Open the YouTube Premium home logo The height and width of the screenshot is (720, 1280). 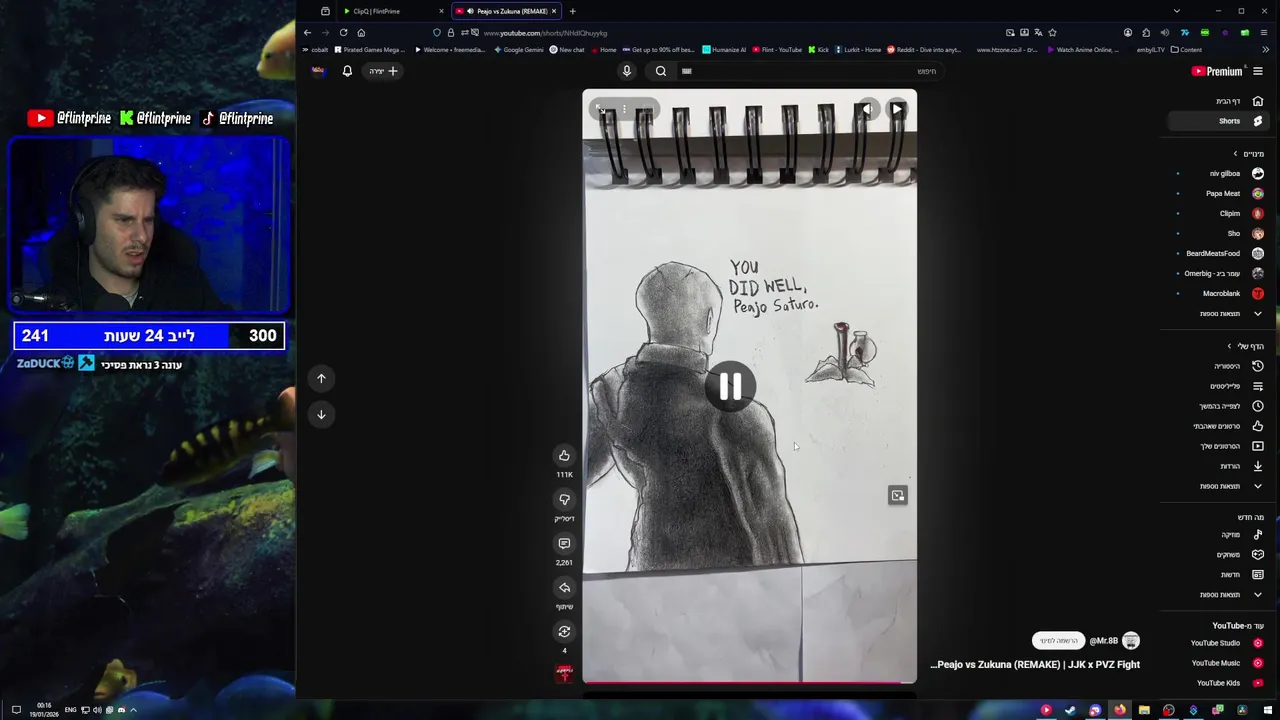(x=1217, y=71)
